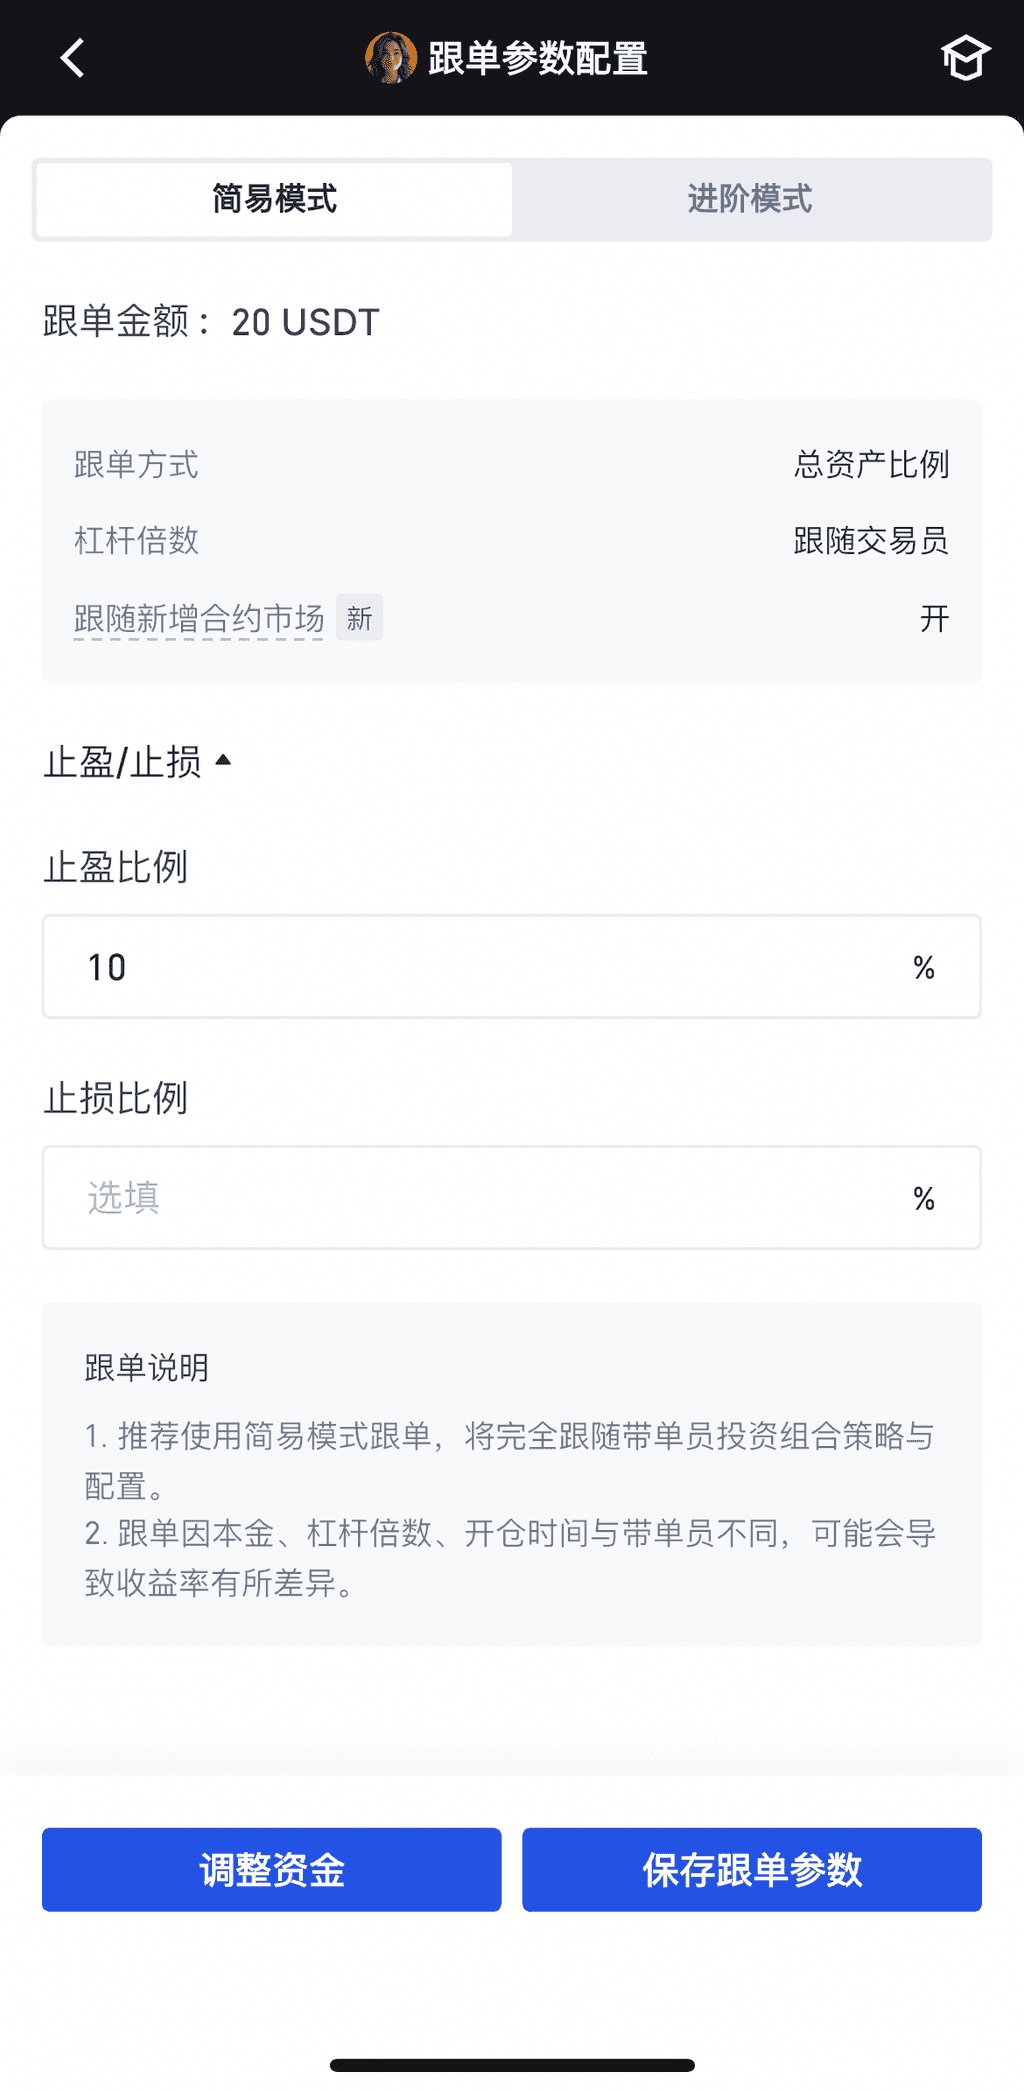Switch to 简易模式 tab

point(274,199)
